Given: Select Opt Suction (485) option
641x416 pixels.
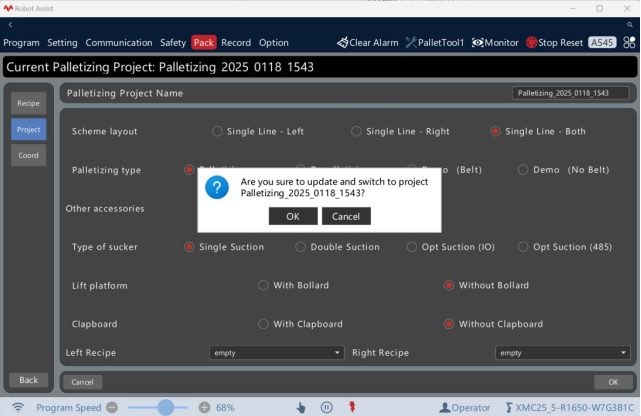Looking at the screenshot, I should [523, 247].
